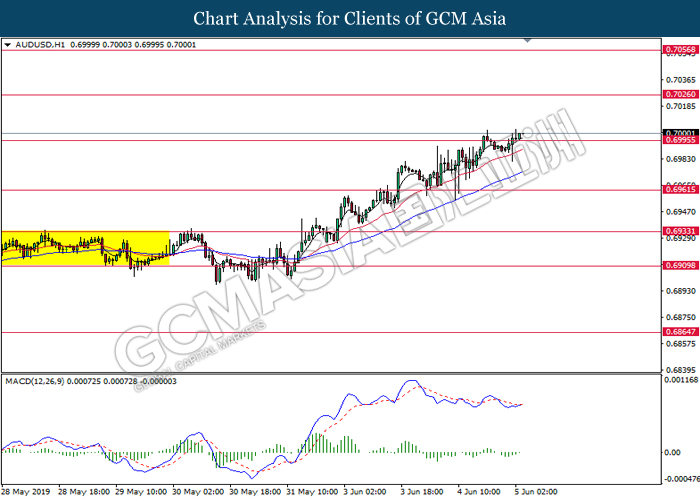Click the 0.69615 red price label
Image resolution: width=700 pixels, height=500 pixels.
pyautogui.click(x=680, y=190)
